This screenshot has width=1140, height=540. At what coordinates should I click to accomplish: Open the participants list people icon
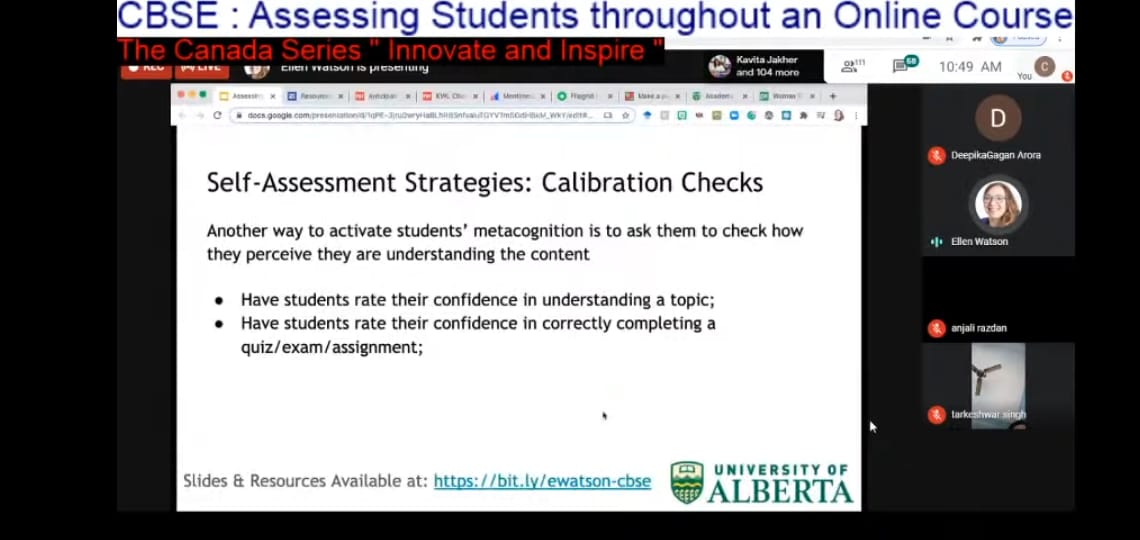(x=850, y=66)
